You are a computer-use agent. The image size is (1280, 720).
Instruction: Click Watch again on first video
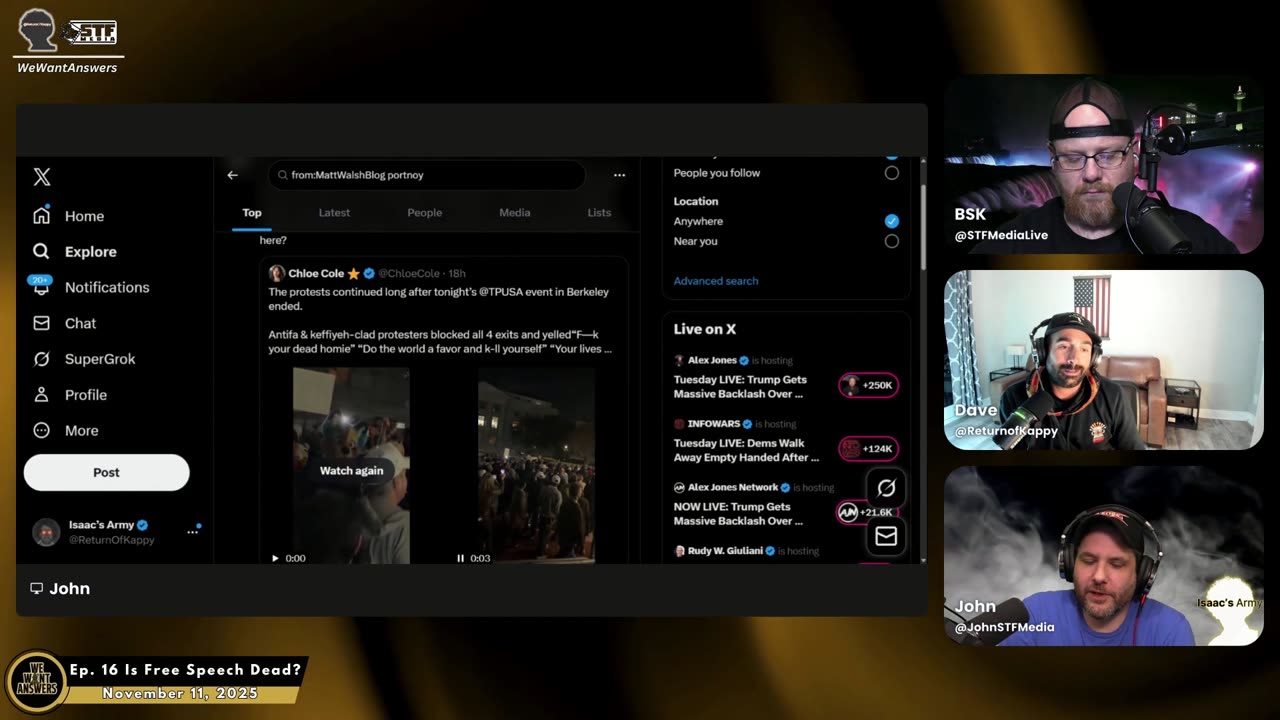coord(351,470)
